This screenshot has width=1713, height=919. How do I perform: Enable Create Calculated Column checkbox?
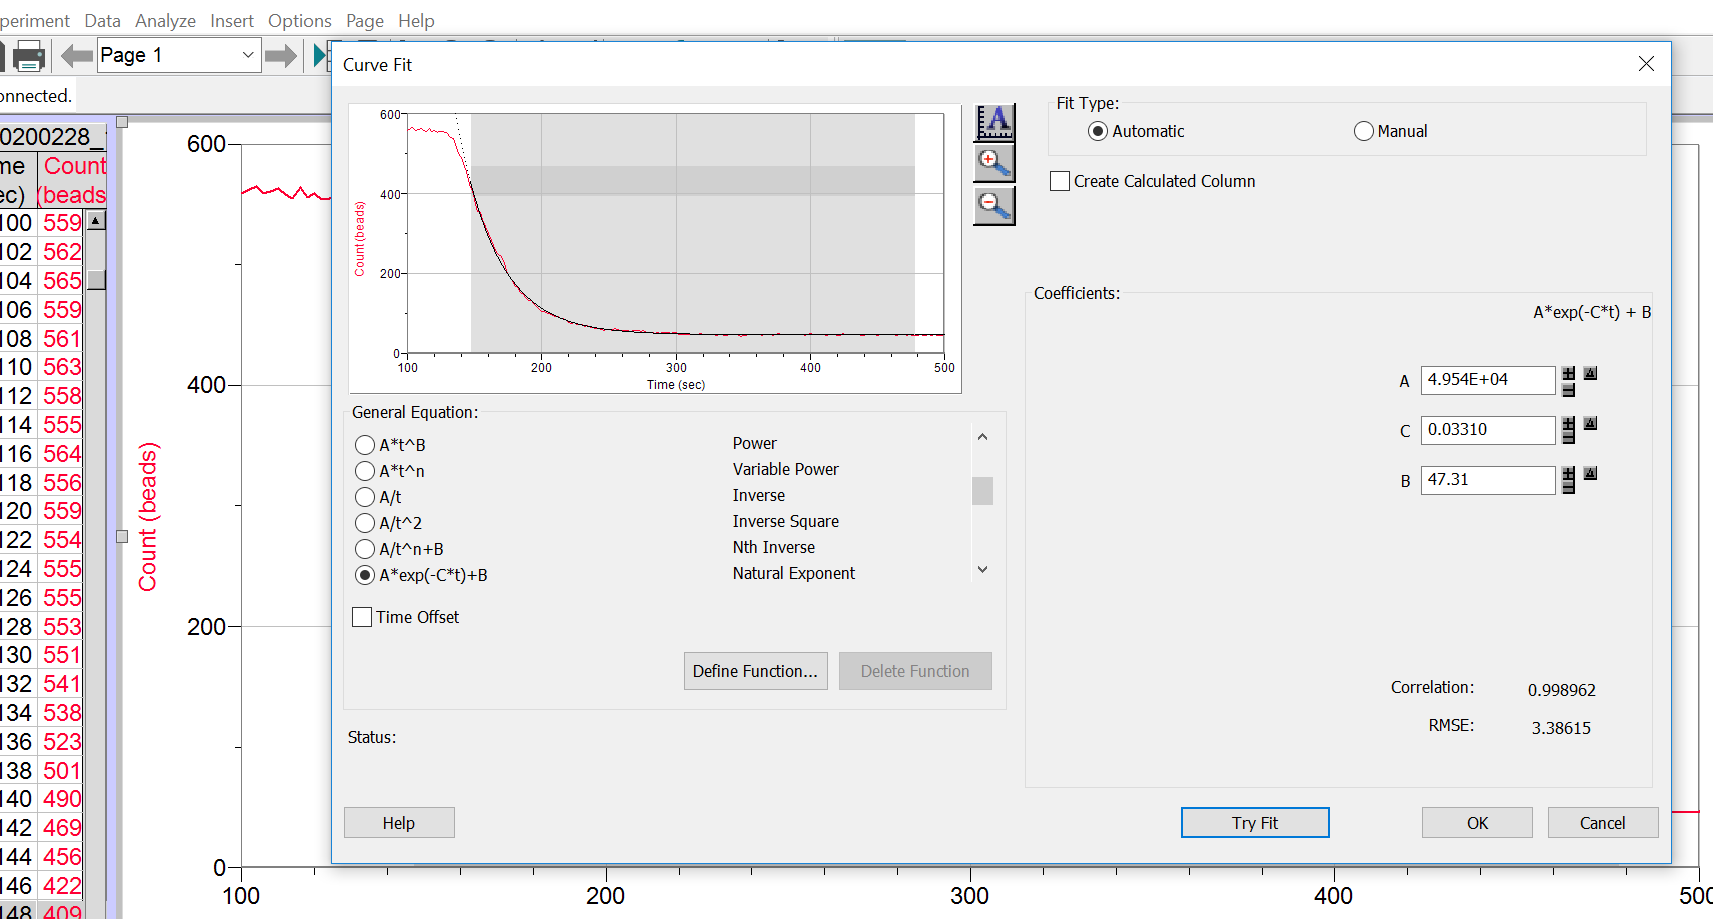pos(1060,182)
